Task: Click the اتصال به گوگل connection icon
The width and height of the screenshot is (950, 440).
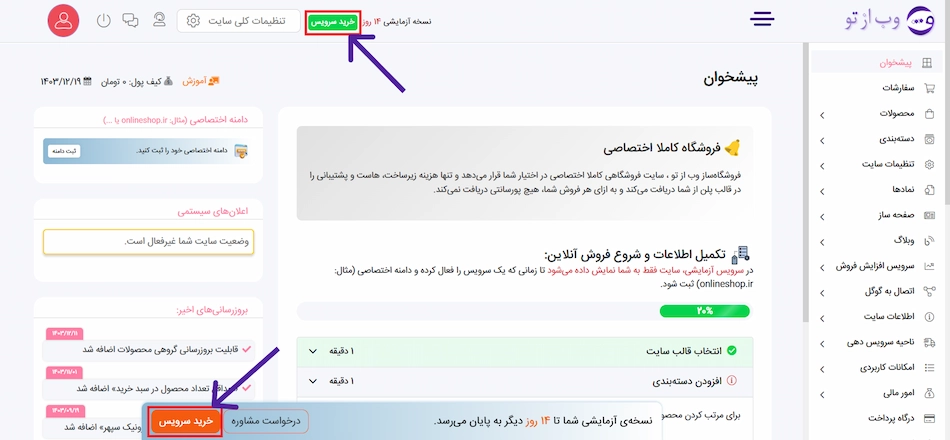Action: (x=929, y=292)
